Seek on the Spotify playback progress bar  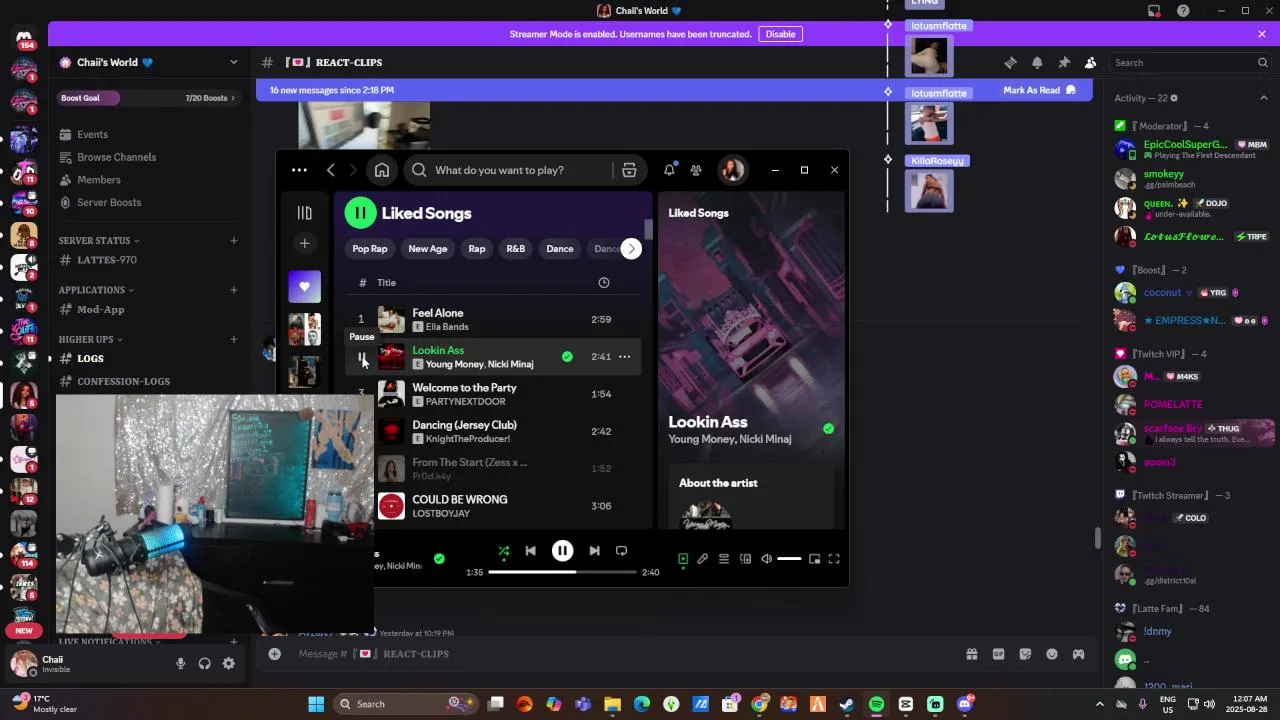click(x=562, y=572)
